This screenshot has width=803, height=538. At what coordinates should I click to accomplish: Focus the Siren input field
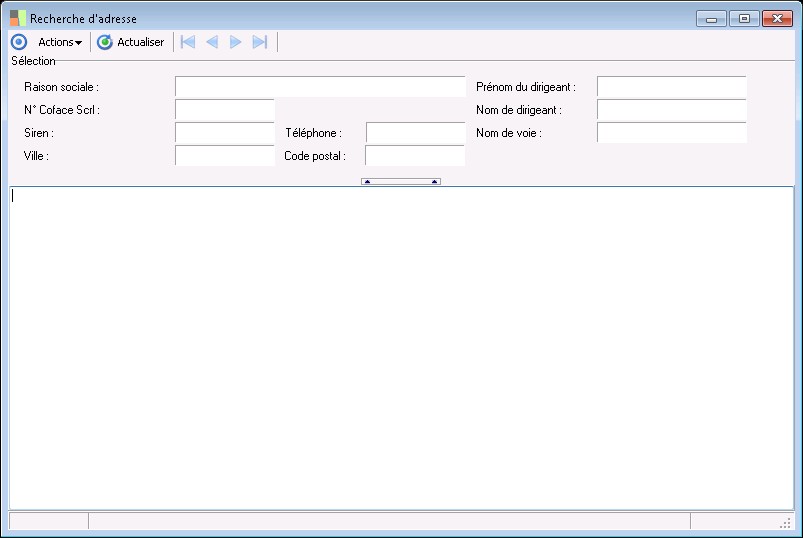pos(225,133)
